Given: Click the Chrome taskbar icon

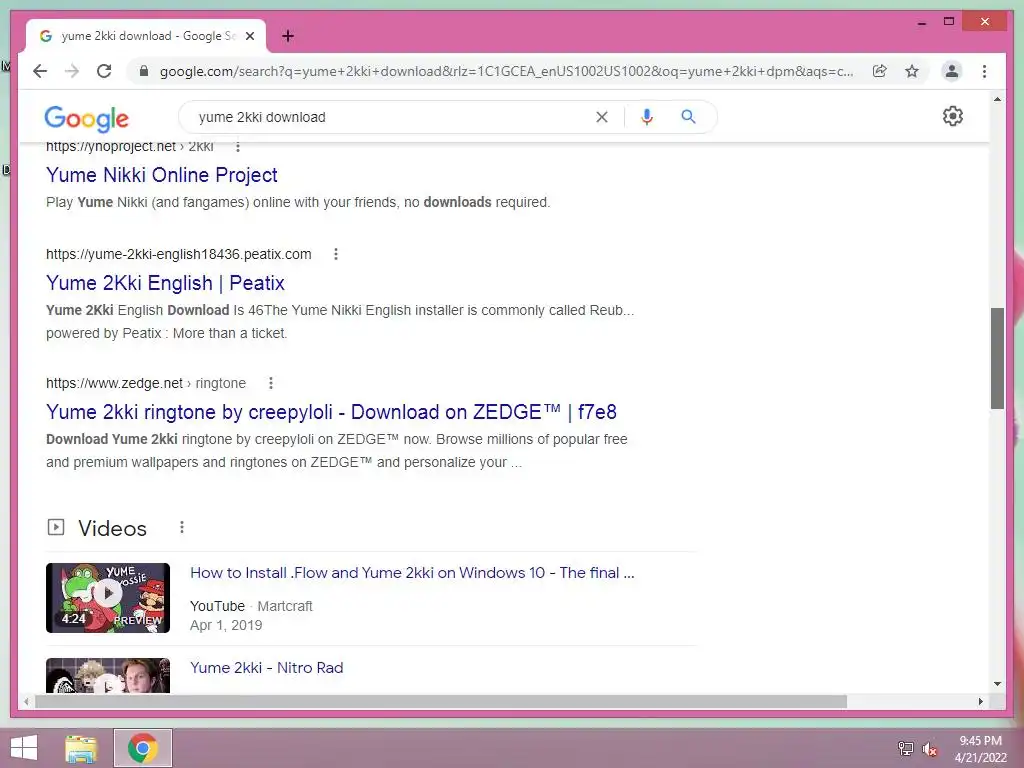Looking at the screenshot, I should [x=143, y=748].
